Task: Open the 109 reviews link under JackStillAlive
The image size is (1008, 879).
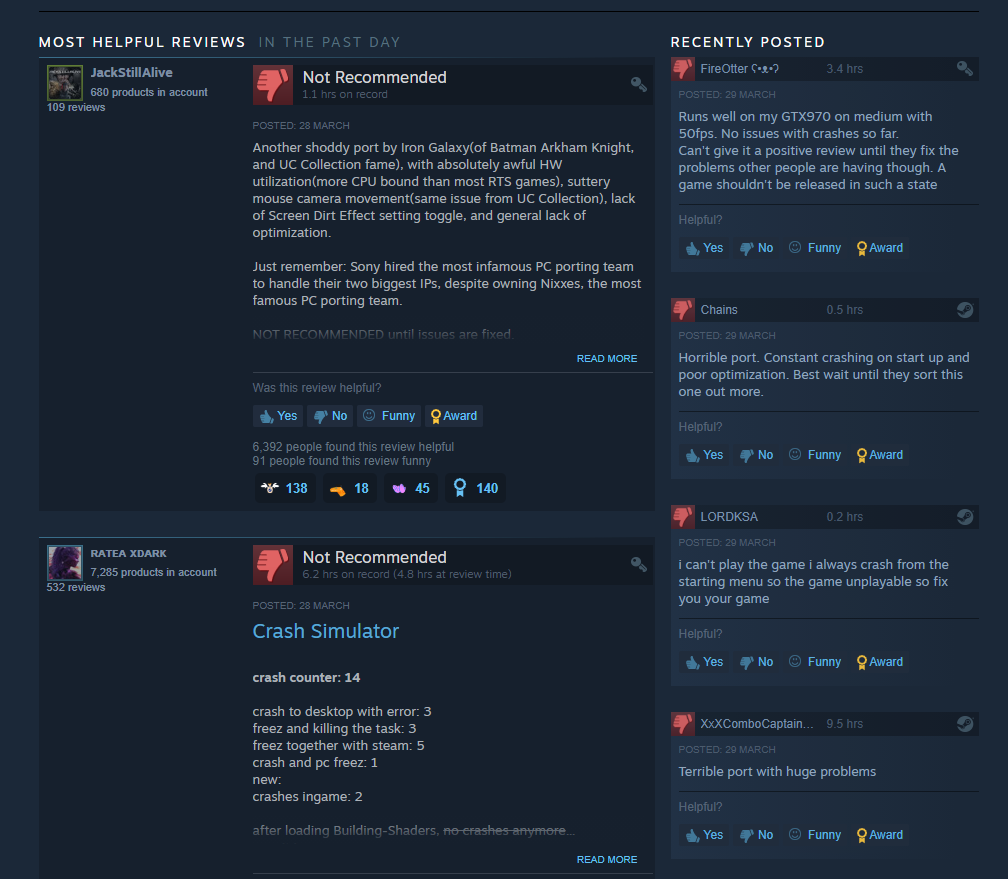Action: tap(76, 107)
